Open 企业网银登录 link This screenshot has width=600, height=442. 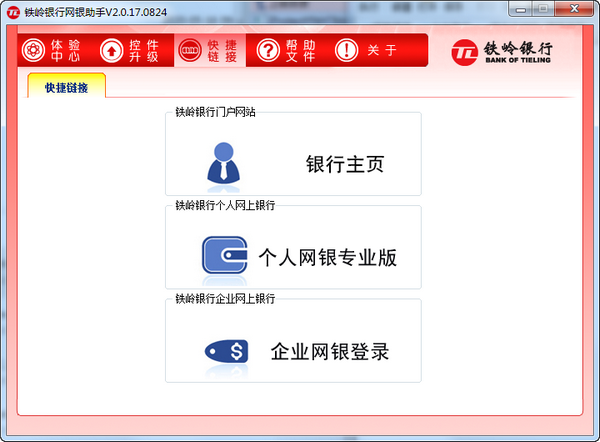pos(330,351)
